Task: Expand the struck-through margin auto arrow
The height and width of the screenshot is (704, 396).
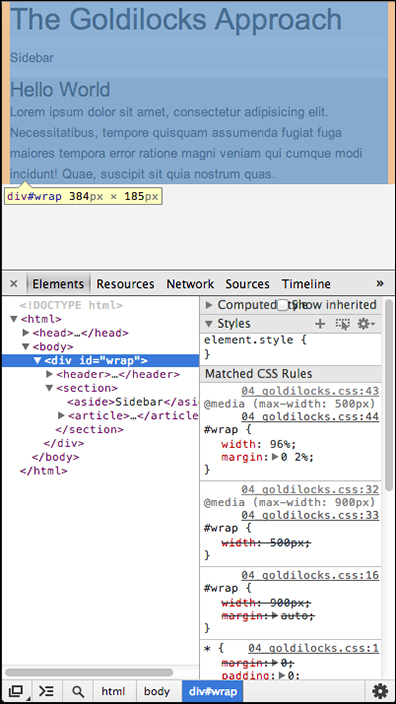Action: 276,616
